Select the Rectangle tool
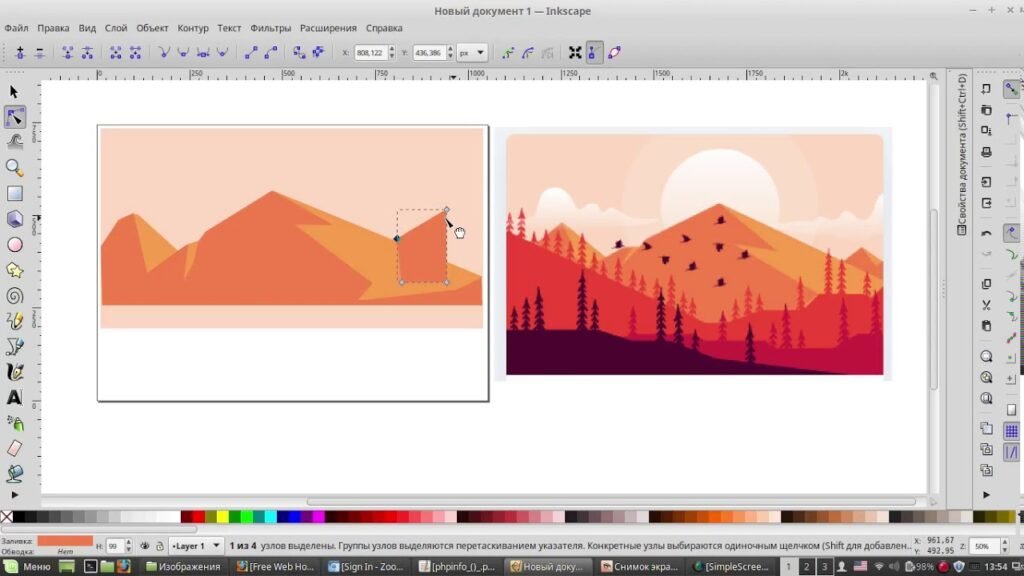This screenshot has height=576, width=1024. [x=14, y=193]
